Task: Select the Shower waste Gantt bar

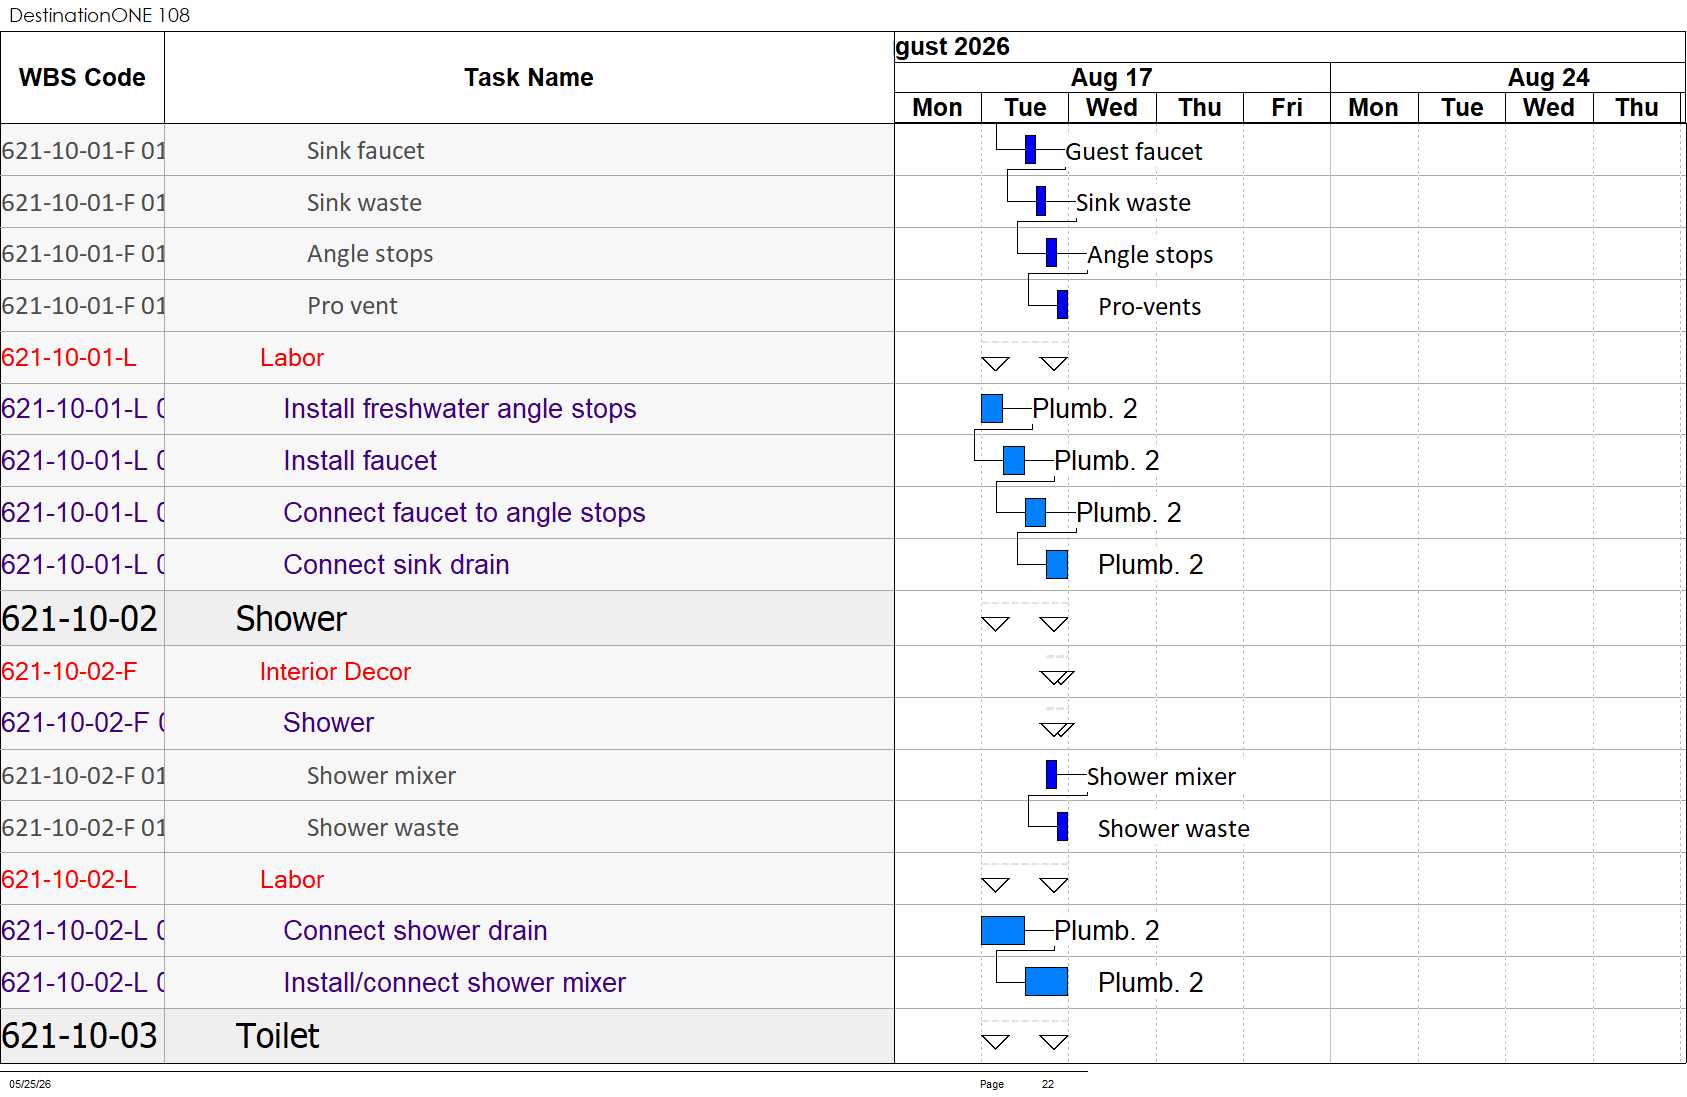Action: pyautogui.click(x=1062, y=826)
